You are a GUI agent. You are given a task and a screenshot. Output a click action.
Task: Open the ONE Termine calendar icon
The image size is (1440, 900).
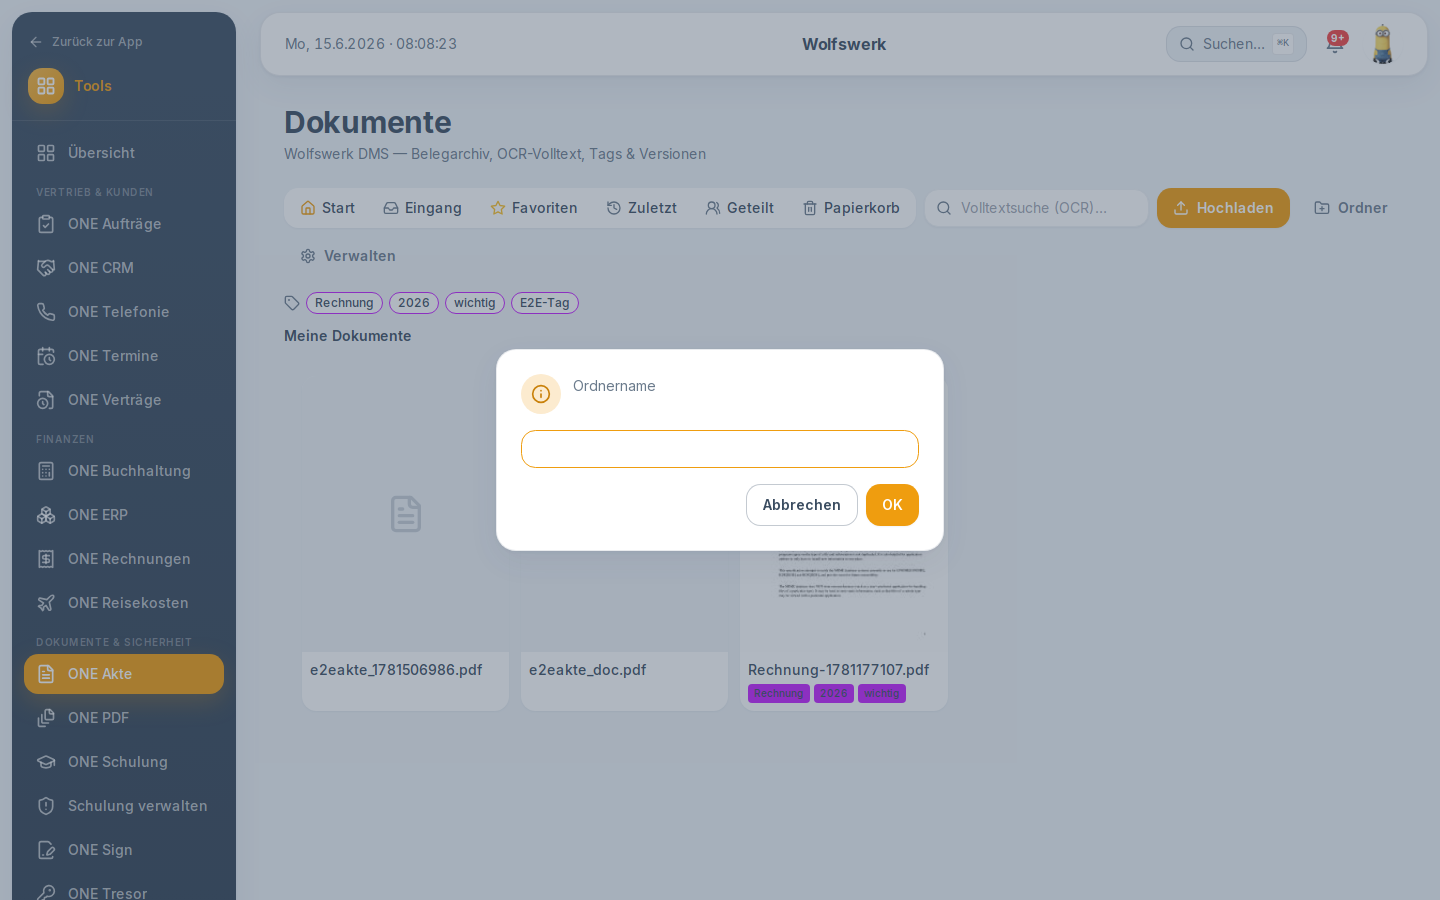click(46, 356)
